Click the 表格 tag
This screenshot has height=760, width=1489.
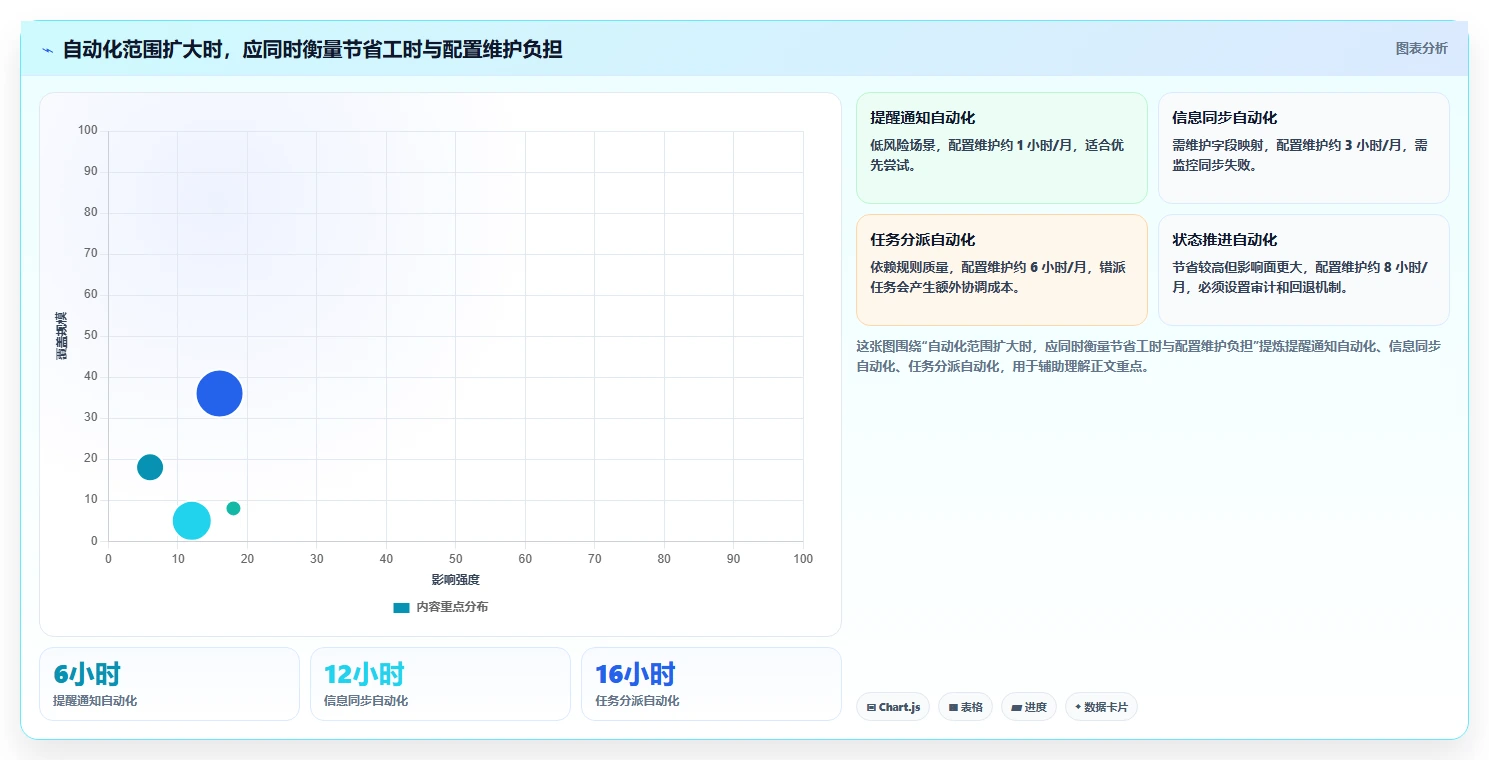click(965, 707)
